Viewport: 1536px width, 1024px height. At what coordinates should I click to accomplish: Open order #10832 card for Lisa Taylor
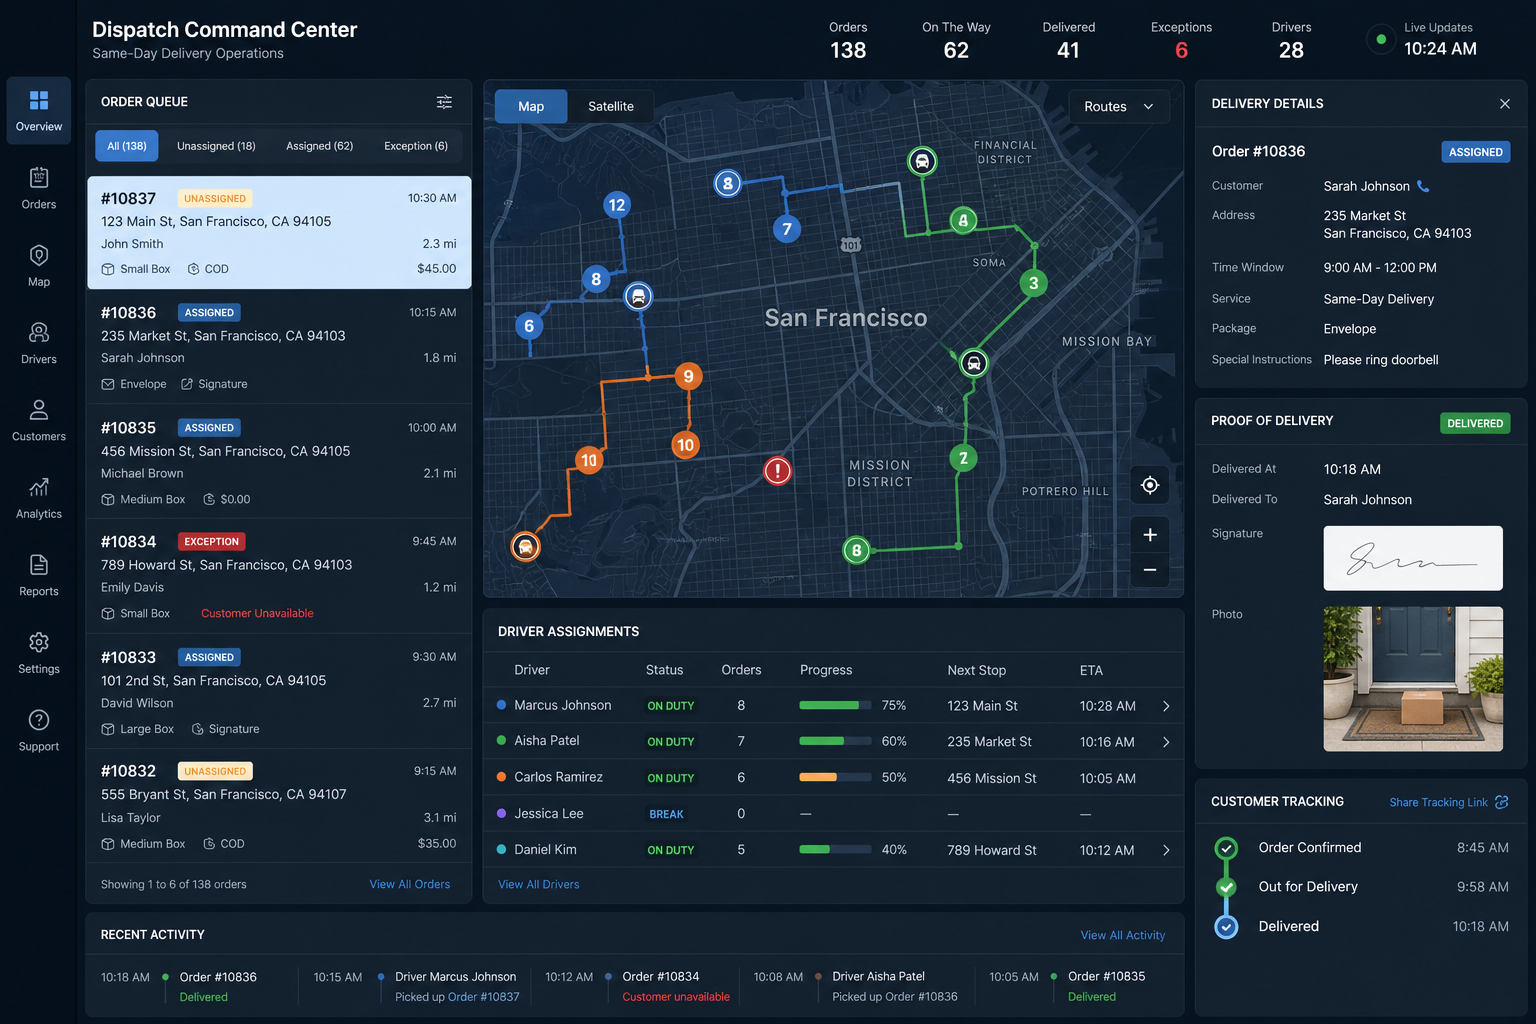click(279, 806)
